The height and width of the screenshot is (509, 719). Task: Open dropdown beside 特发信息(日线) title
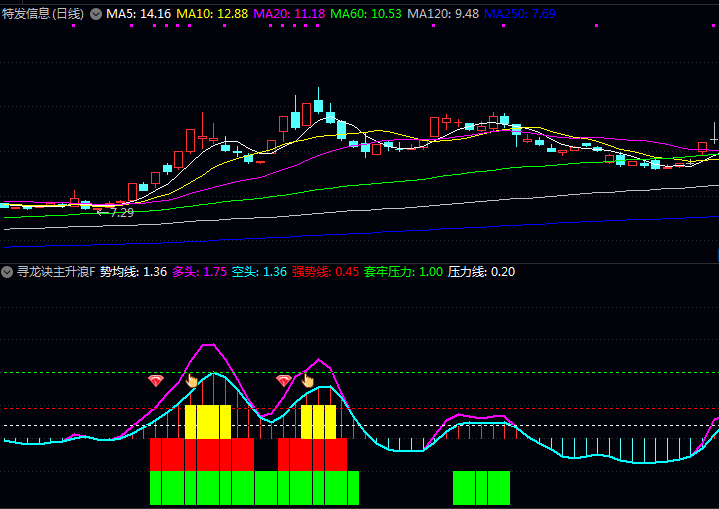[x=96, y=14]
